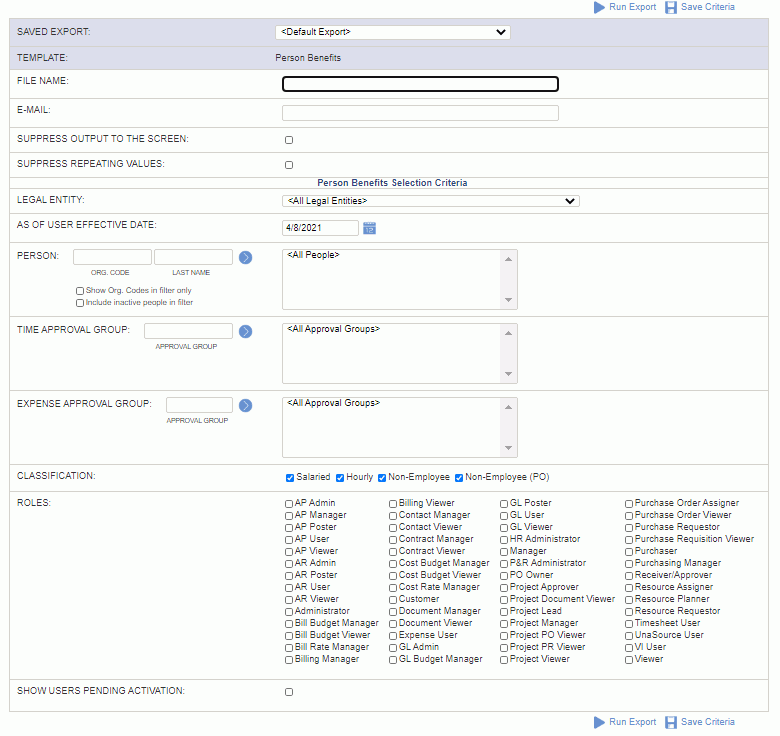The image size is (780, 736).
Task: Open the Legal Entity dropdown
Action: click(x=431, y=201)
